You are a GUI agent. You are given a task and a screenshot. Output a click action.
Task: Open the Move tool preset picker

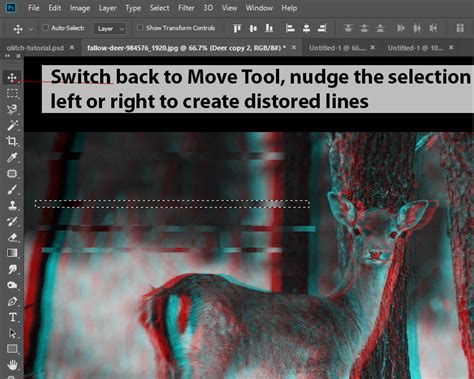click(x=31, y=29)
